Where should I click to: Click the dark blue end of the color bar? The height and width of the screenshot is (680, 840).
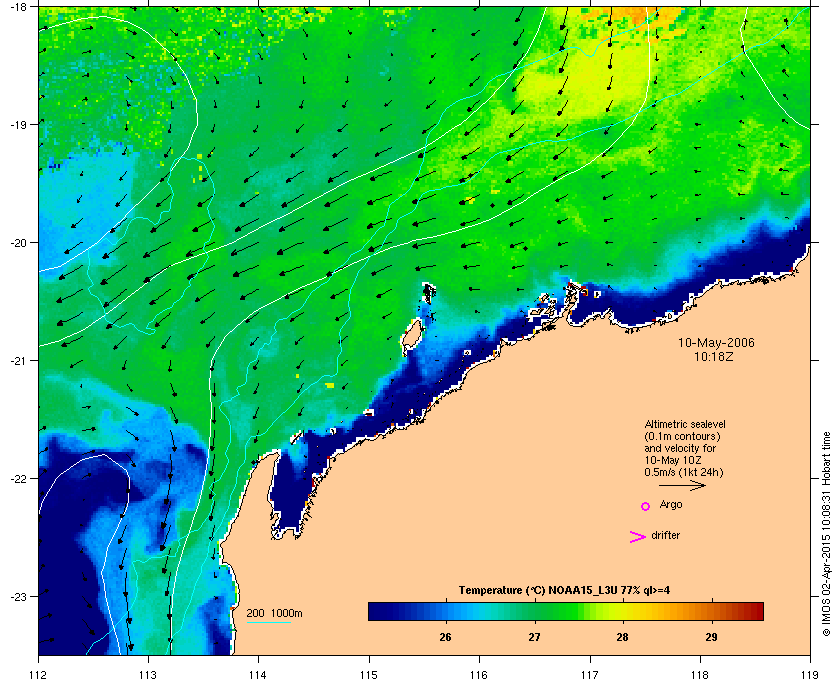[x=376, y=611]
